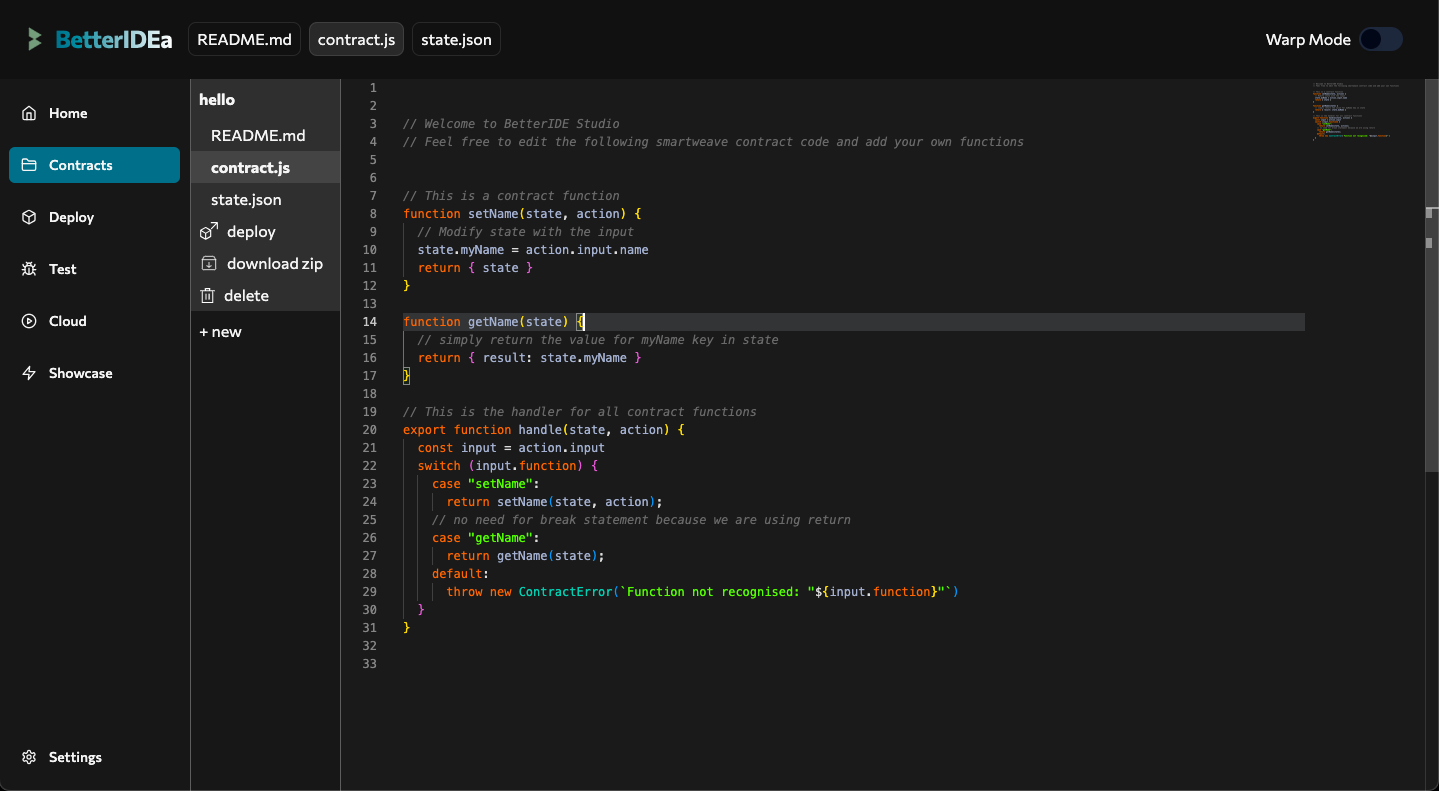
Task: Click the 'const input = action.input' line
Action: click(x=511, y=448)
